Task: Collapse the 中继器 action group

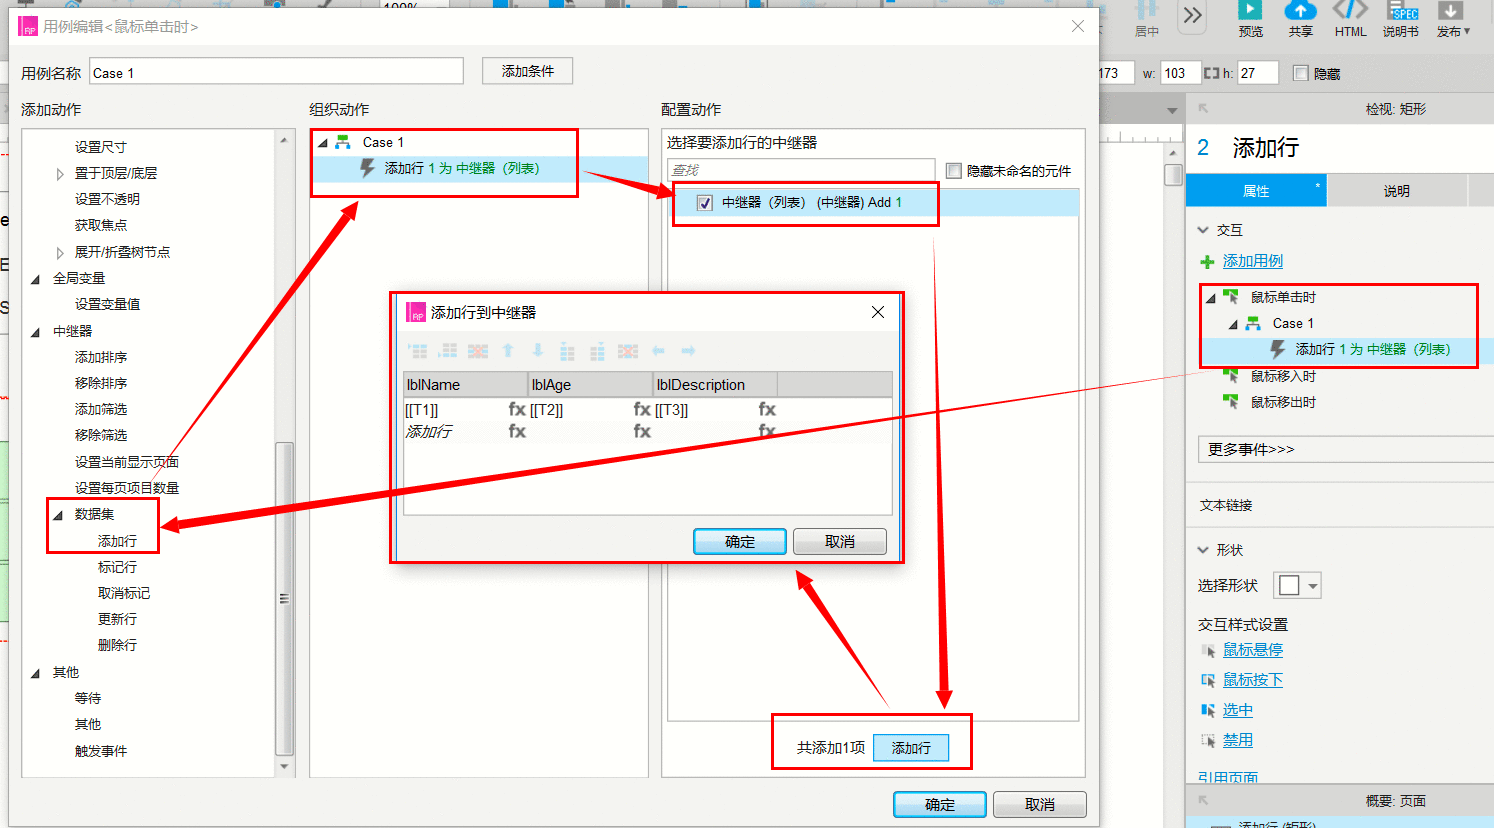Action: pos(36,332)
